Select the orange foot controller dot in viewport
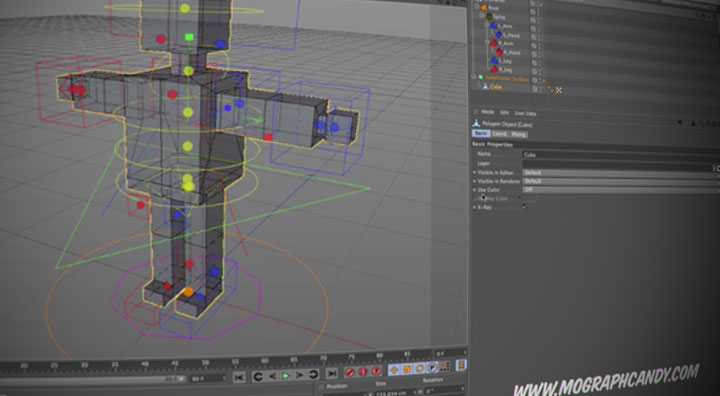Viewport: 720px width, 396px height. click(x=188, y=292)
